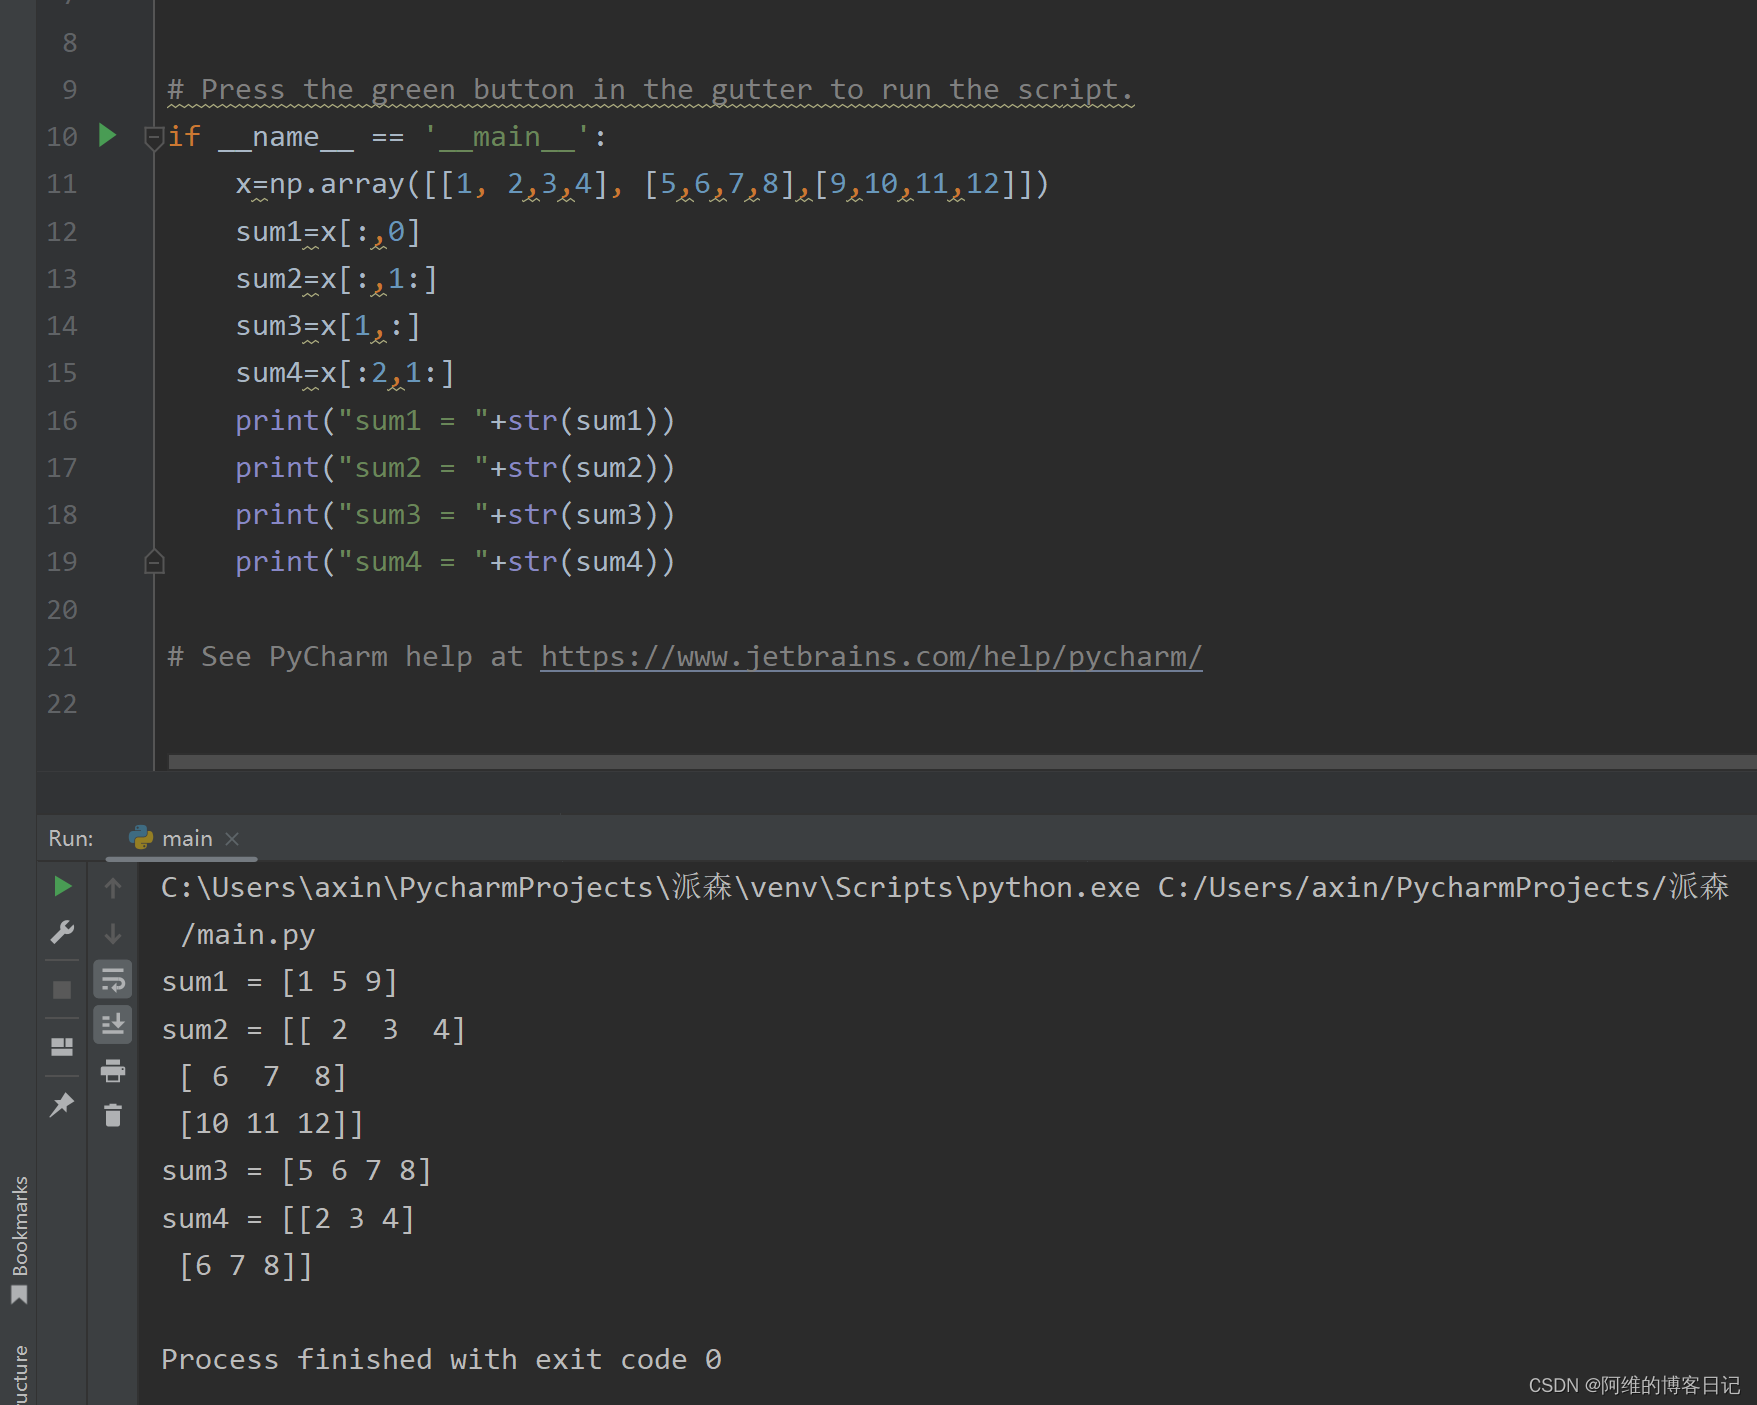Image resolution: width=1757 pixels, height=1405 pixels.
Task: Close the main run tab
Action: coord(232,839)
